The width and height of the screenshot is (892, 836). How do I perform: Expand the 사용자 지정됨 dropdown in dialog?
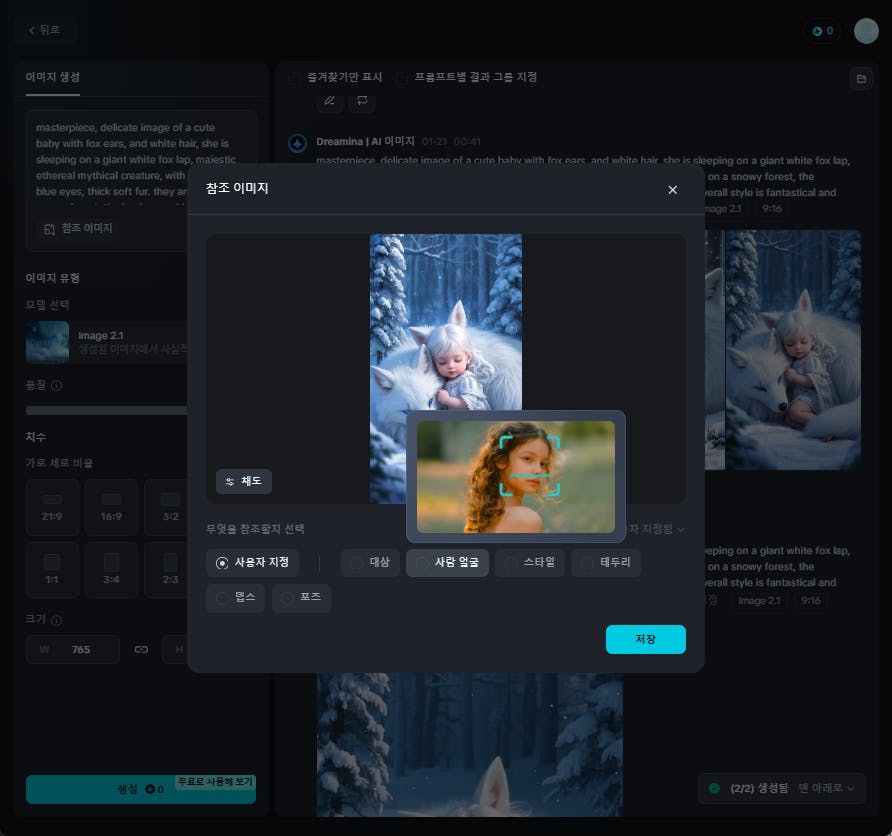(656, 529)
